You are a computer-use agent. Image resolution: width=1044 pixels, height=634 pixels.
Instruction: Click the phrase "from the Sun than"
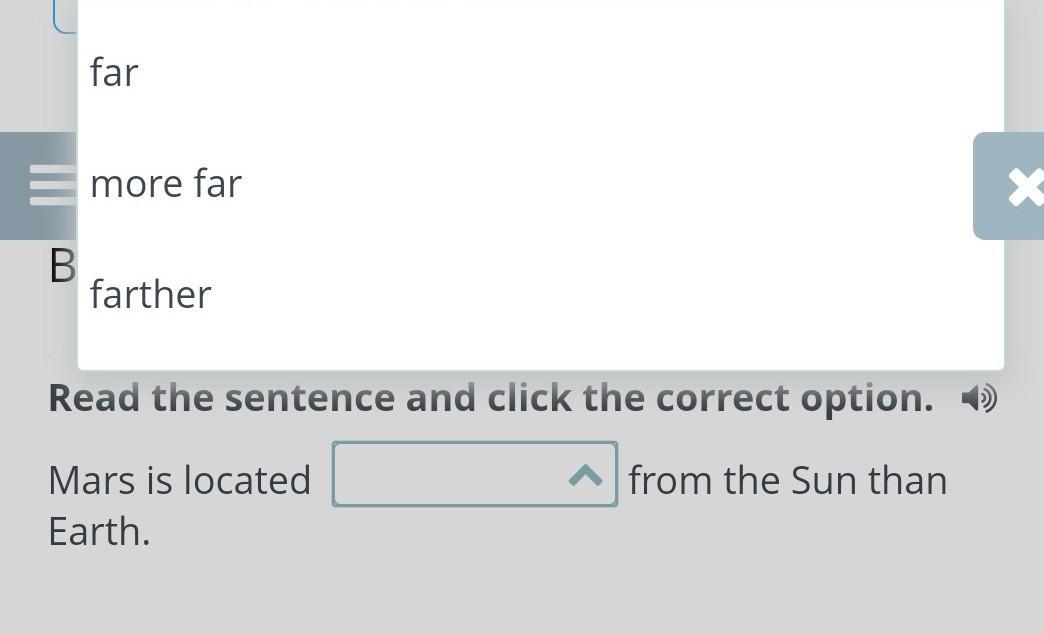click(x=788, y=480)
